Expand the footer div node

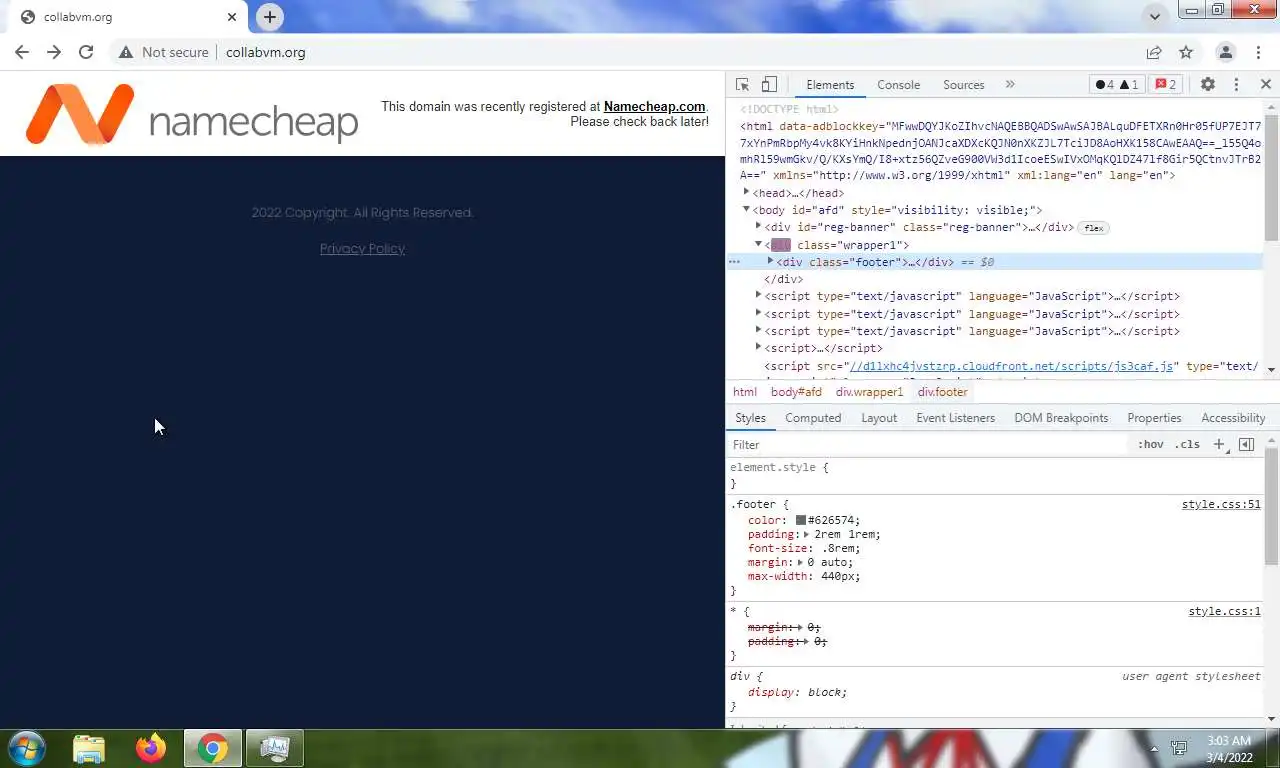pyautogui.click(x=770, y=261)
